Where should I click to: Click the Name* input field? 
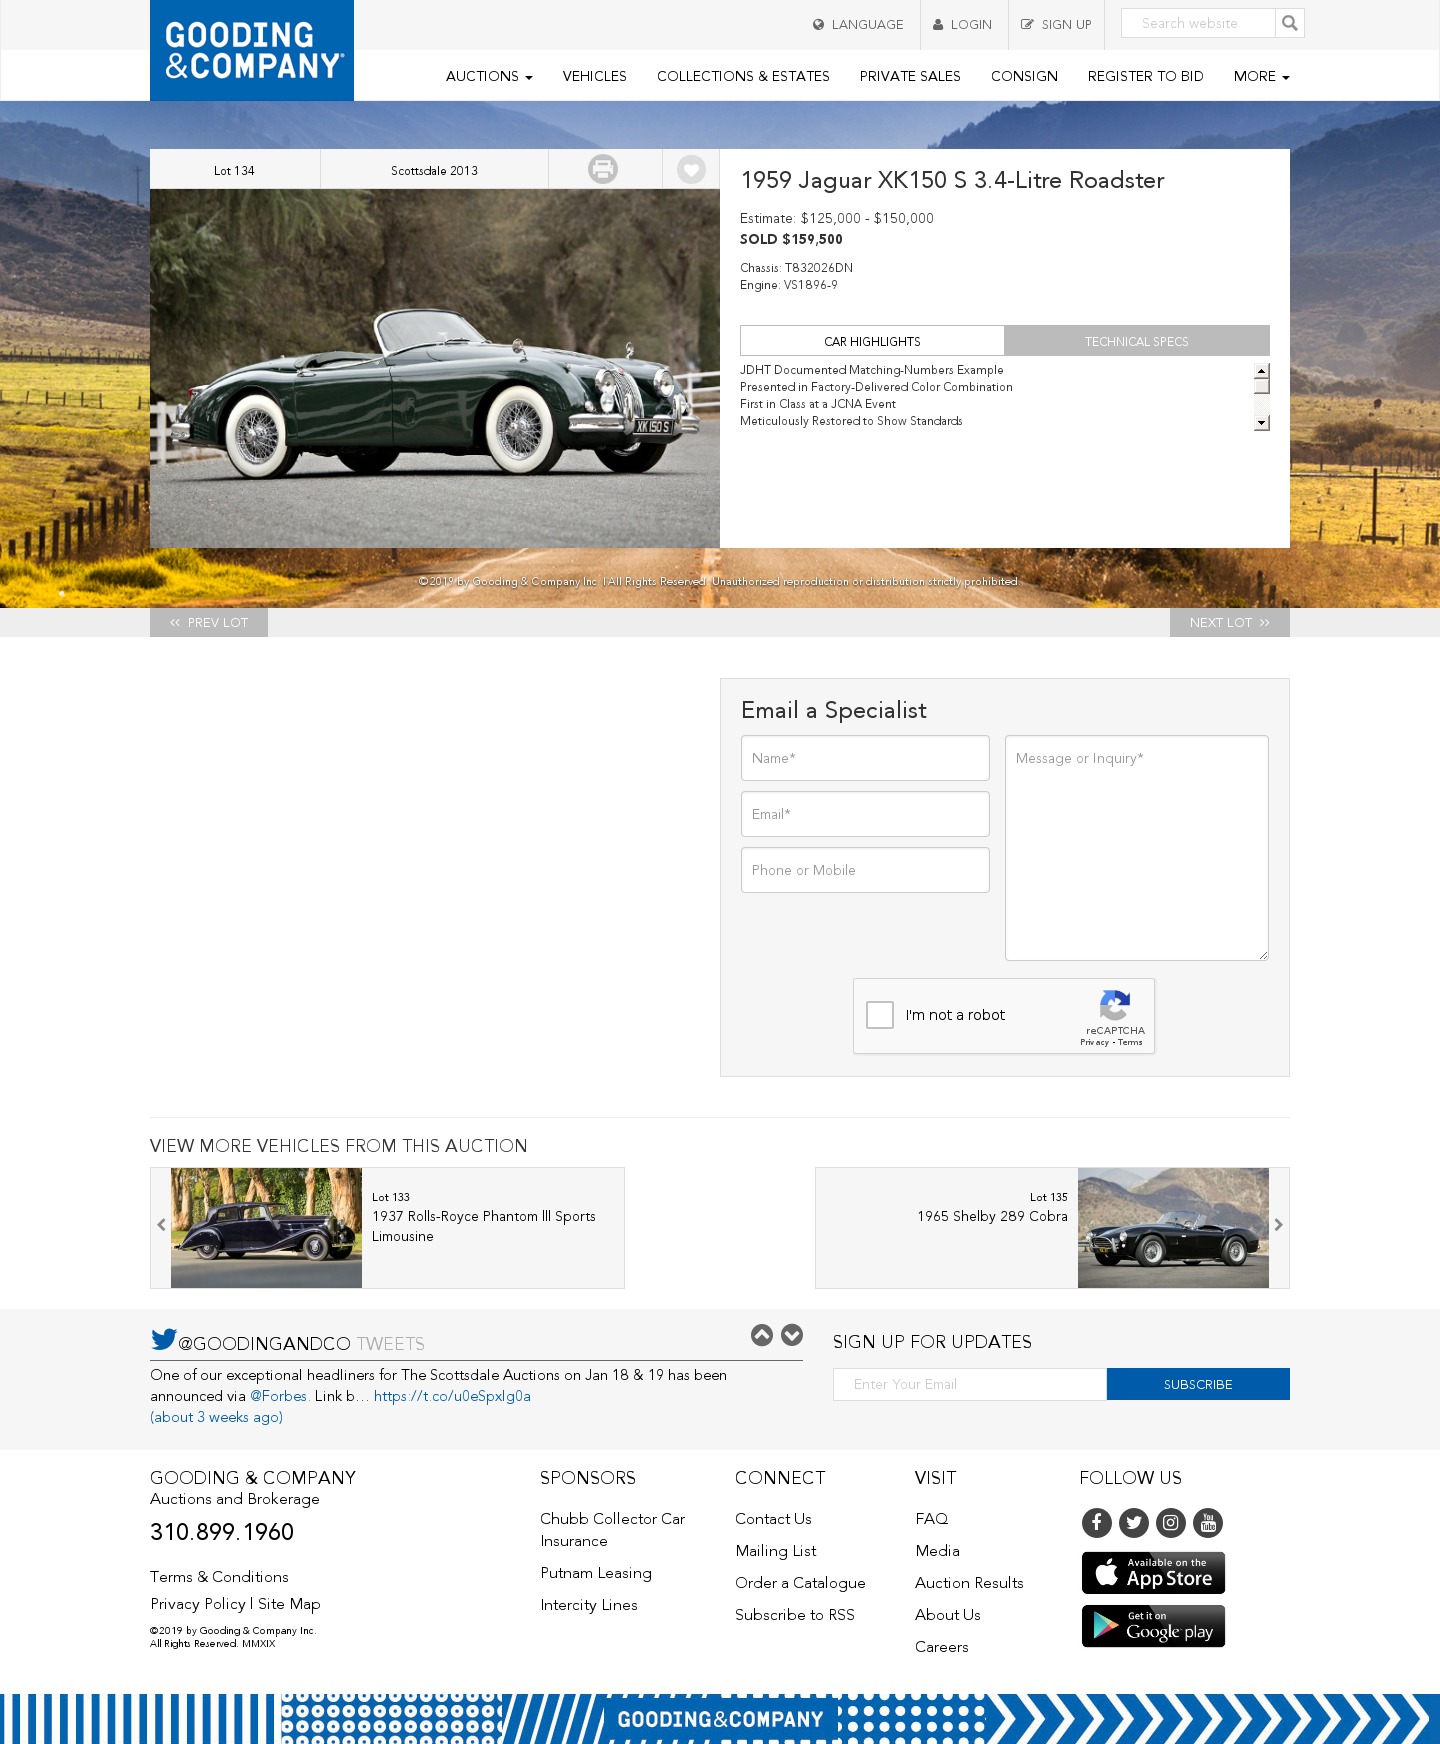(865, 758)
